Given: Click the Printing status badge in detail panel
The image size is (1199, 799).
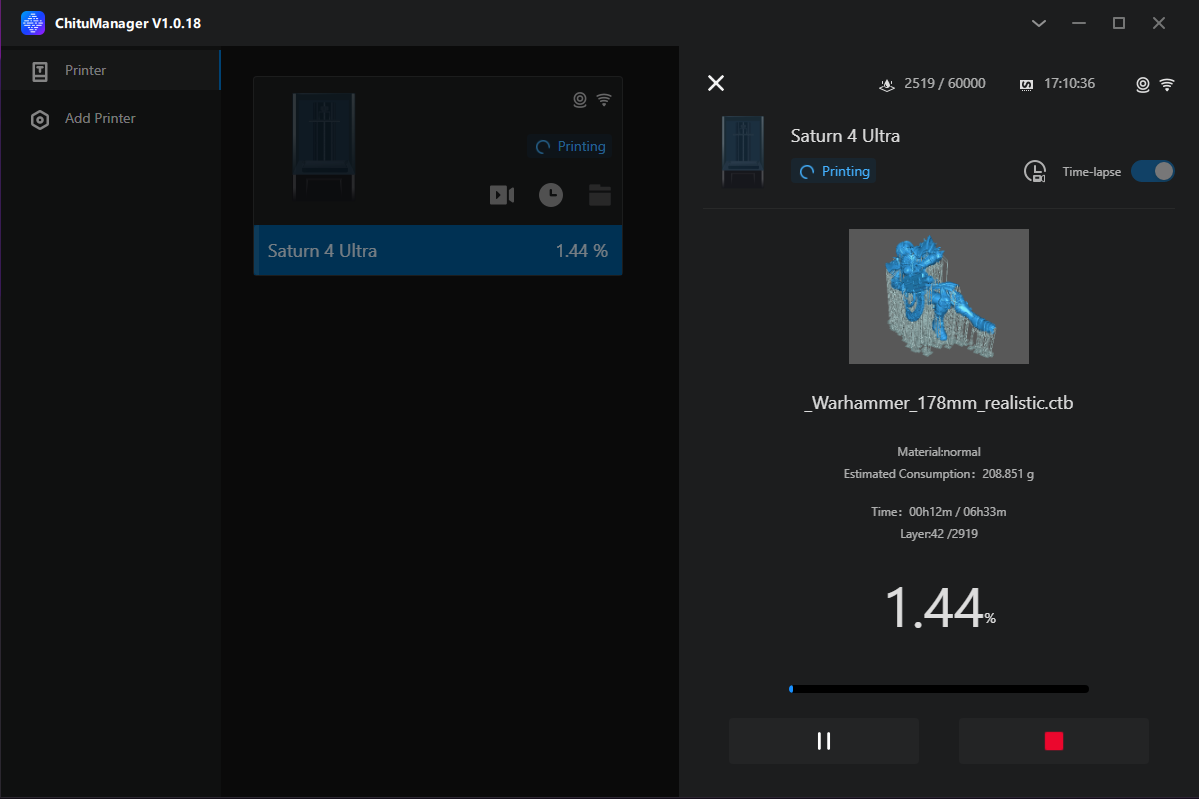Looking at the screenshot, I should 834,171.
